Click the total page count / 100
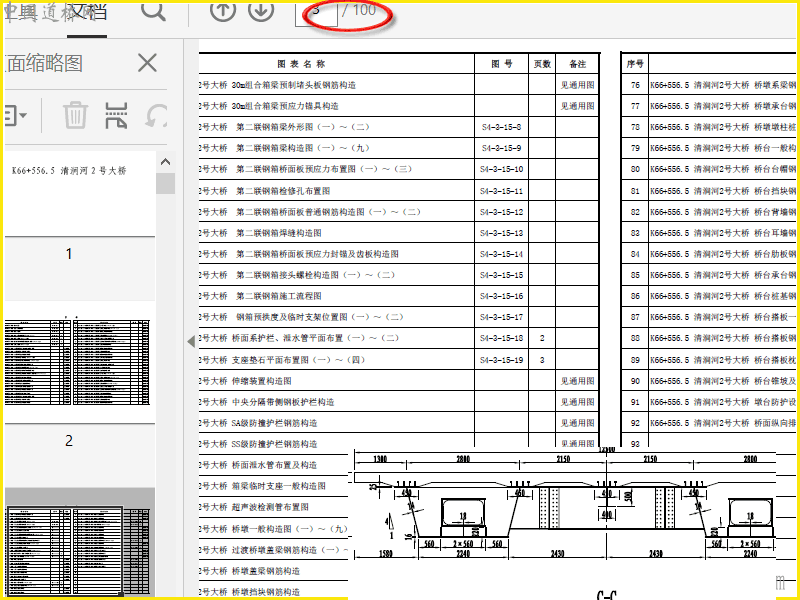Screen dimensions: 800x600 coord(359,10)
